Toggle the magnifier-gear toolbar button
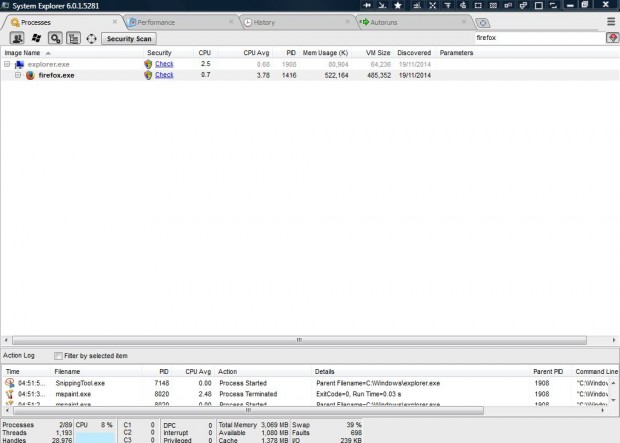 (x=55, y=38)
